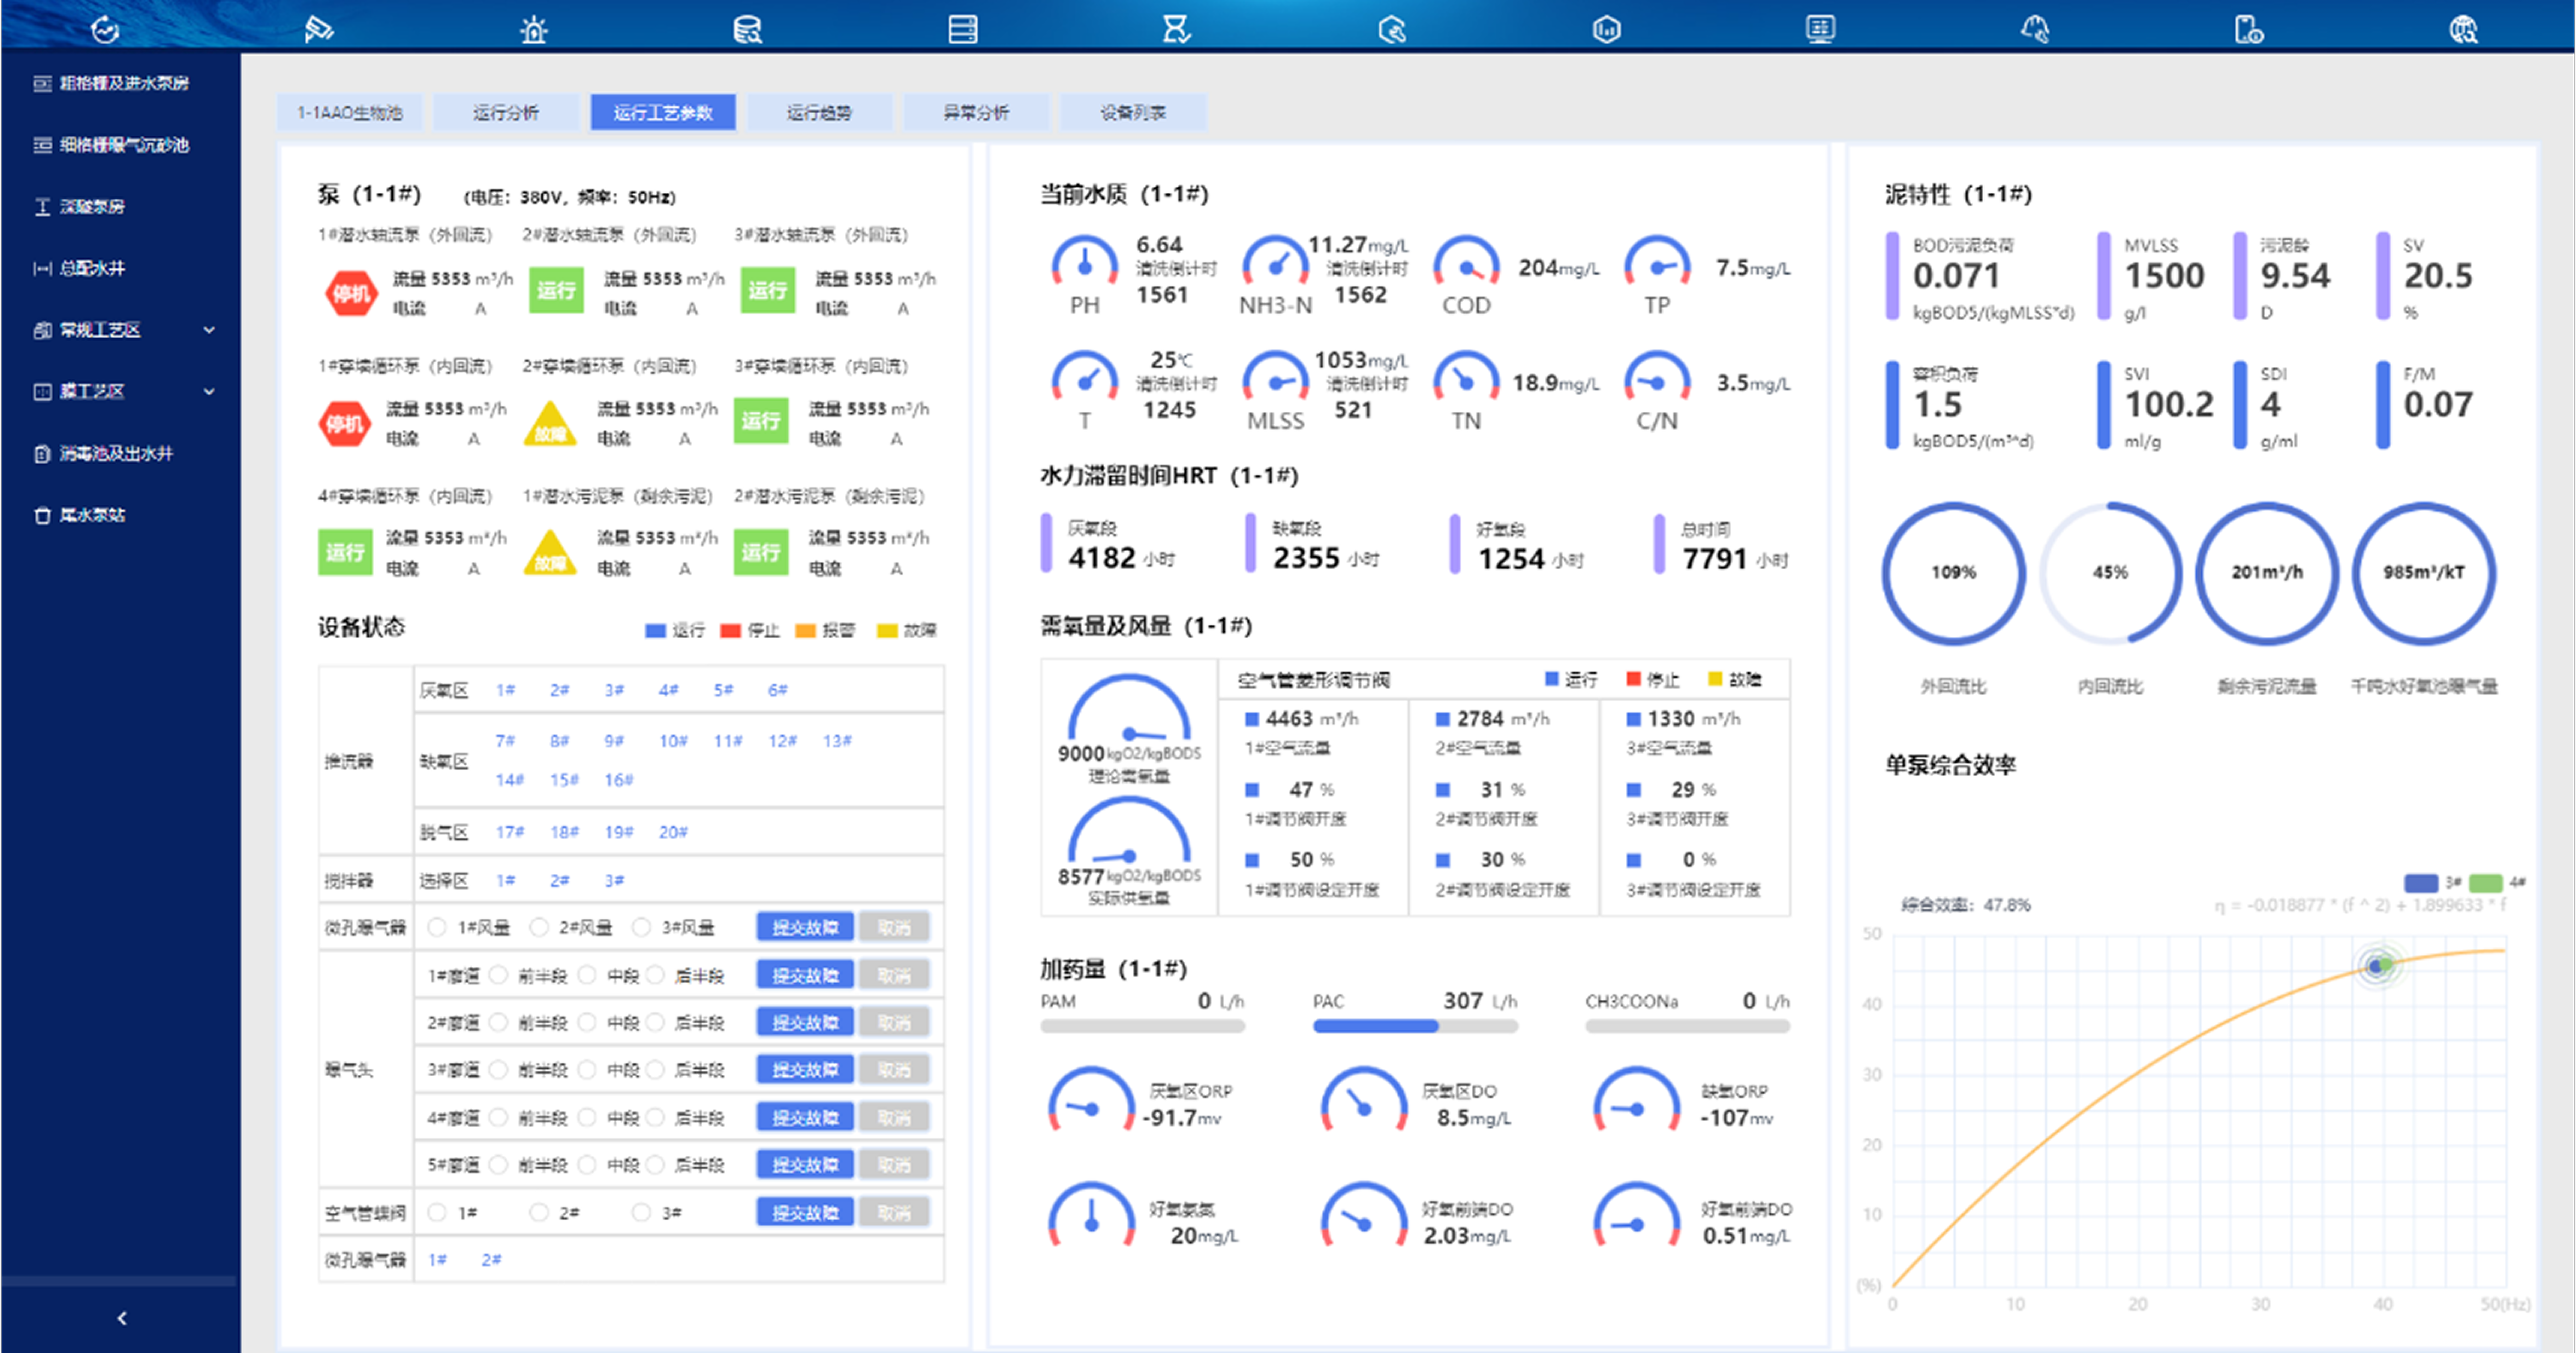The image size is (2576, 1353).
Task: Click the yellow fault triangle of 1#潜水污泥泵
Action: (550, 553)
